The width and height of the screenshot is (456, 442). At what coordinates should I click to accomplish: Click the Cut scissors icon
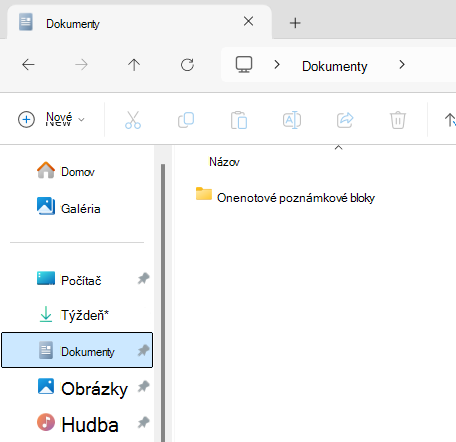click(133, 120)
